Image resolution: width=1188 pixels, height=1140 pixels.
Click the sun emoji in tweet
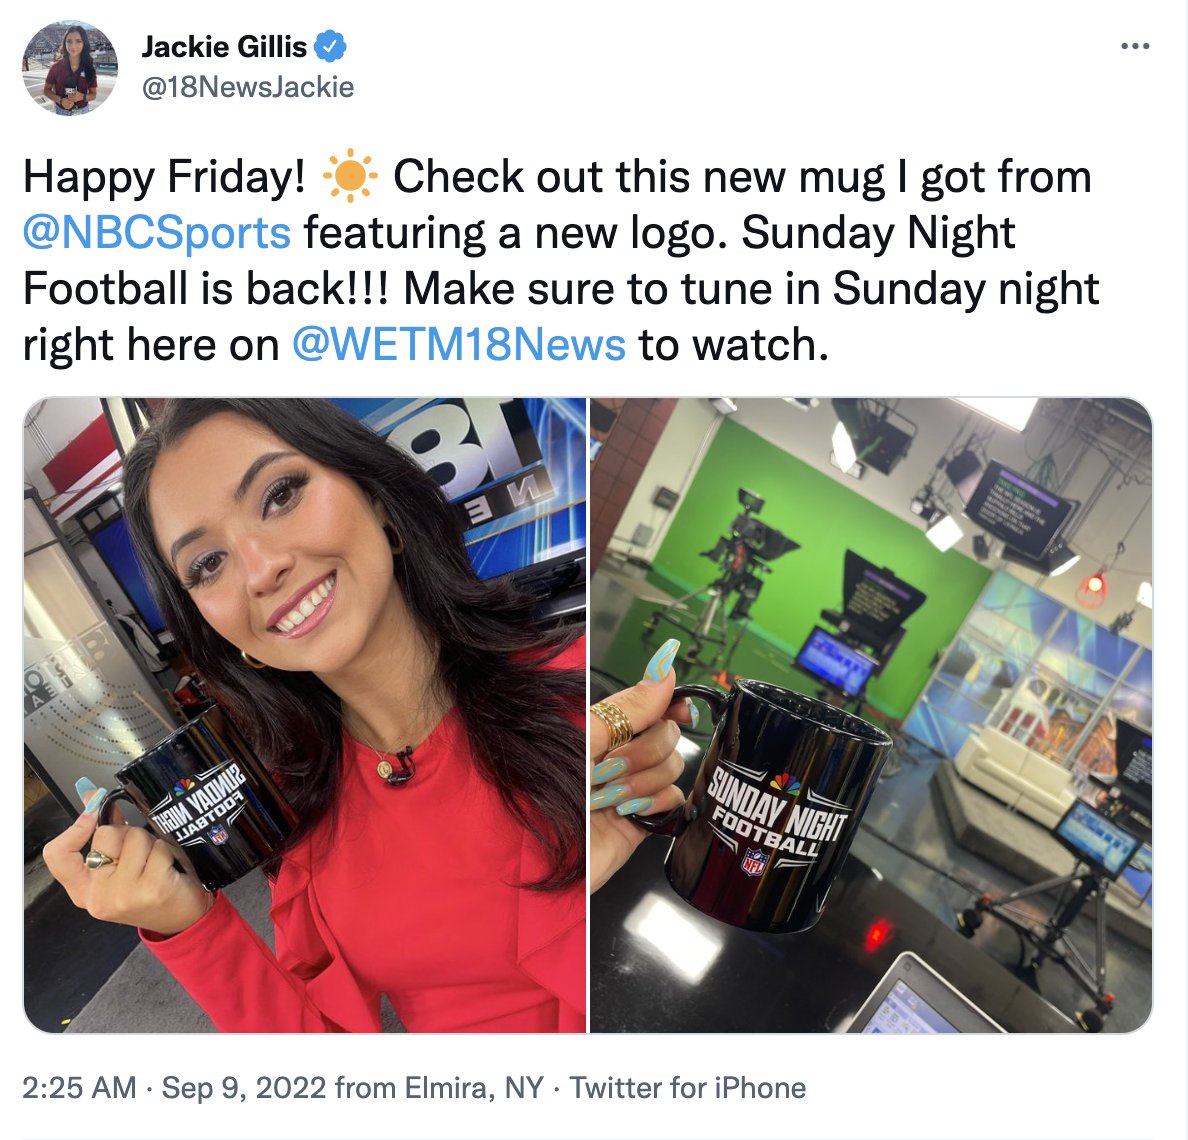(350, 177)
